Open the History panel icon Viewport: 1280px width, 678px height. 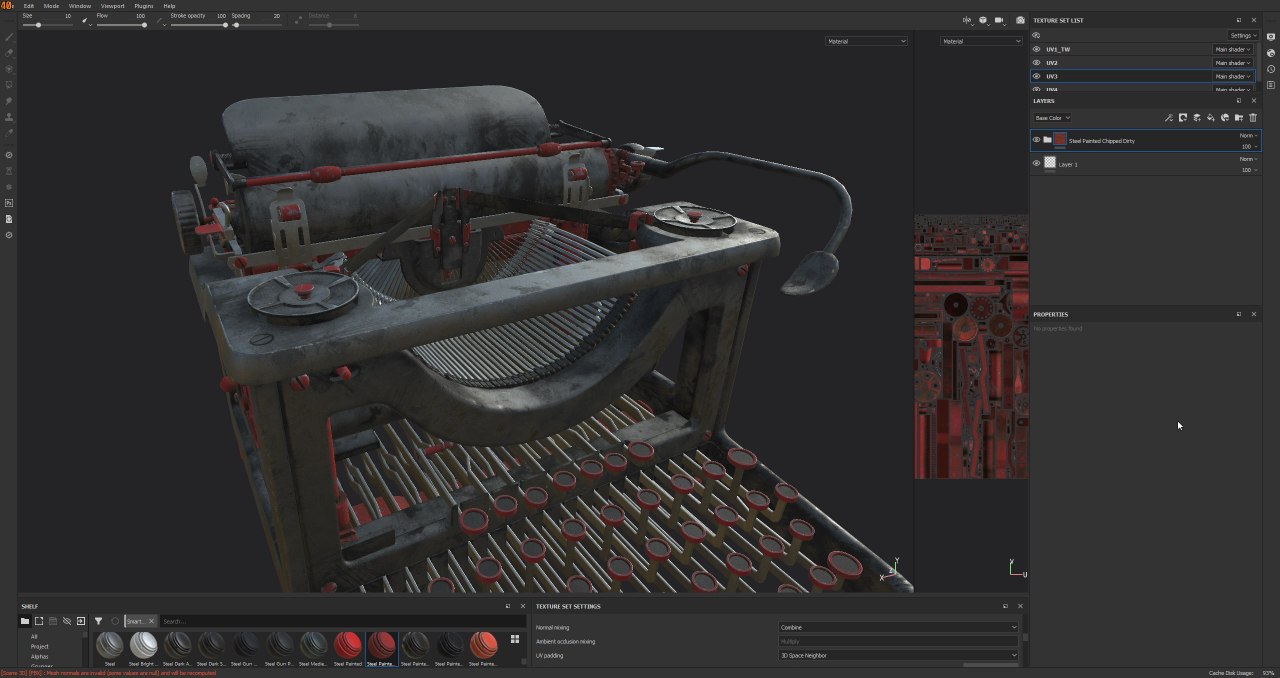coord(1270,69)
